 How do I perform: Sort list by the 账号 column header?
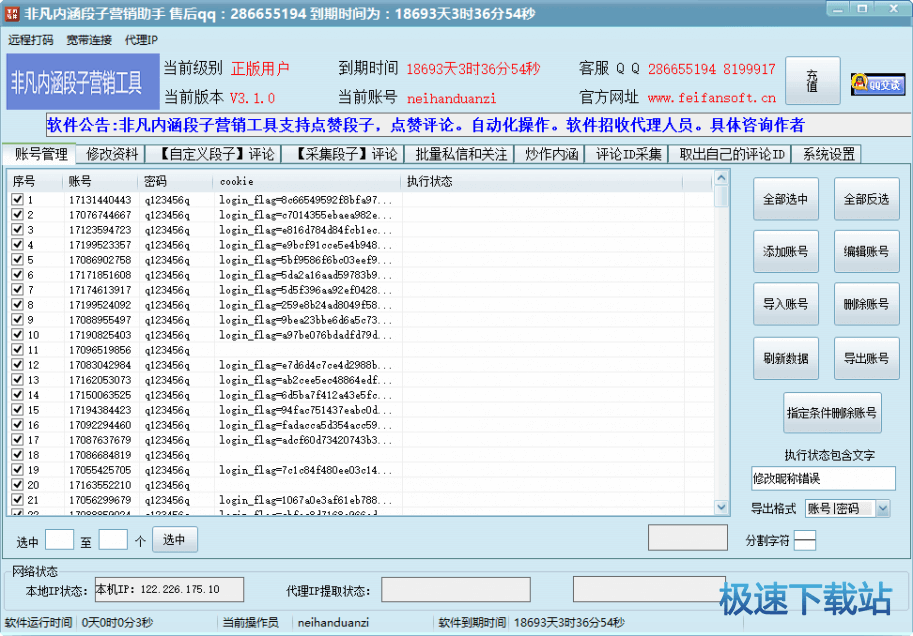[100, 181]
